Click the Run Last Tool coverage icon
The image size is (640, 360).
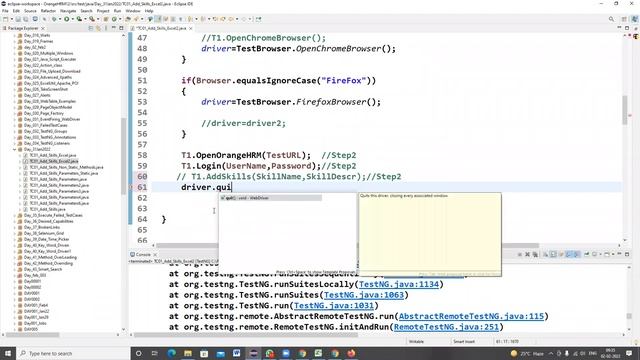tap(79, 19)
